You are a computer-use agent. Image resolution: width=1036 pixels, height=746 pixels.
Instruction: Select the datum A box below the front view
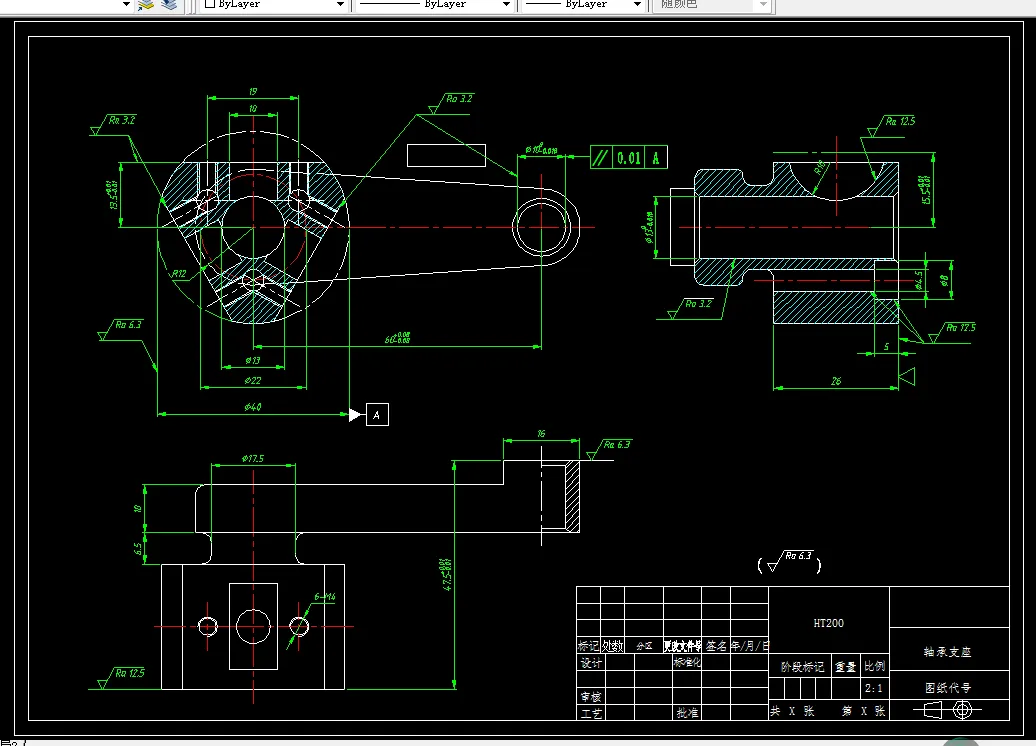click(x=377, y=415)
